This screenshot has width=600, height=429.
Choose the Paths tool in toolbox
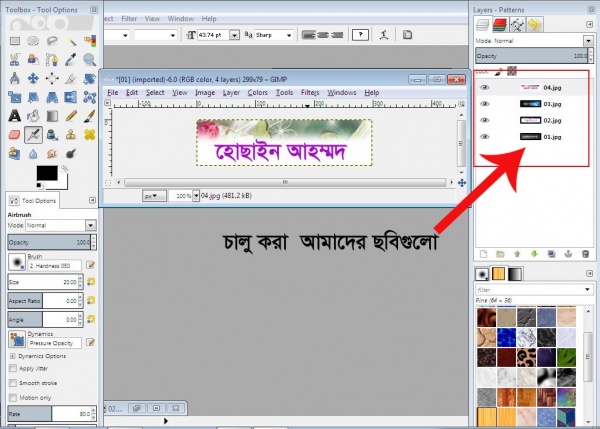pos(52,59)
